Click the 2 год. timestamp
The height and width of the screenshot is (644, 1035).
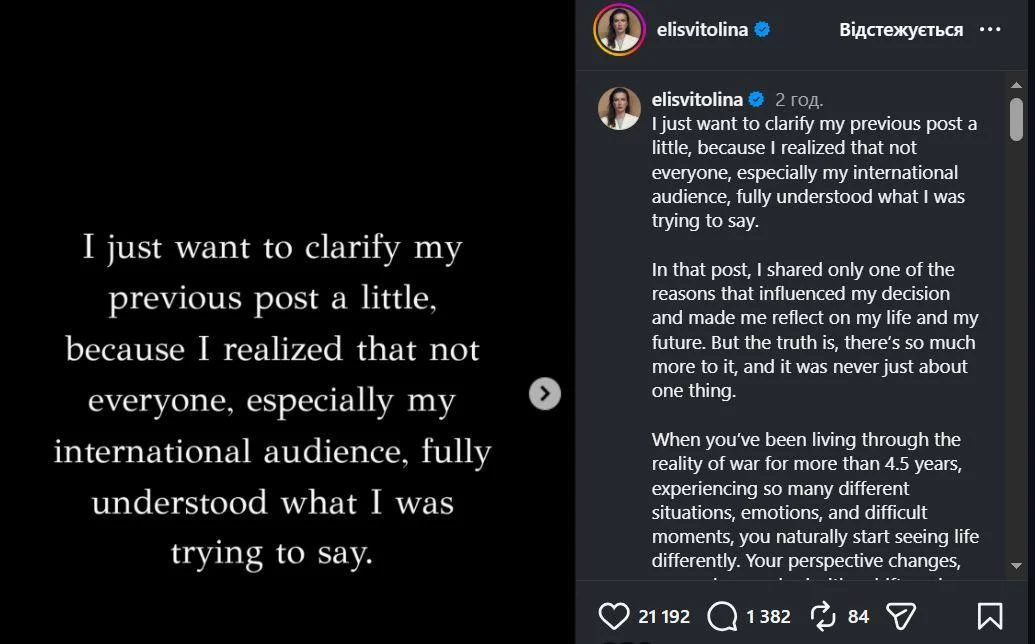pos(799,100)
